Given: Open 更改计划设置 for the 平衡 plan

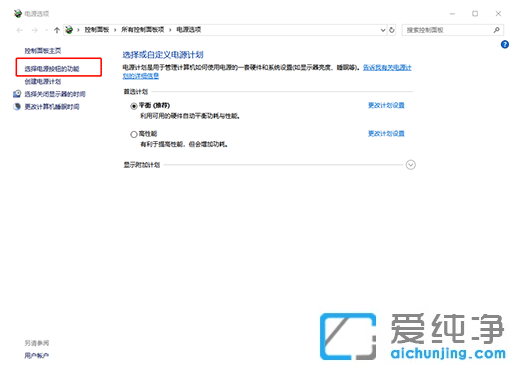Looking at the screenshot, I should tap(386, 105).
